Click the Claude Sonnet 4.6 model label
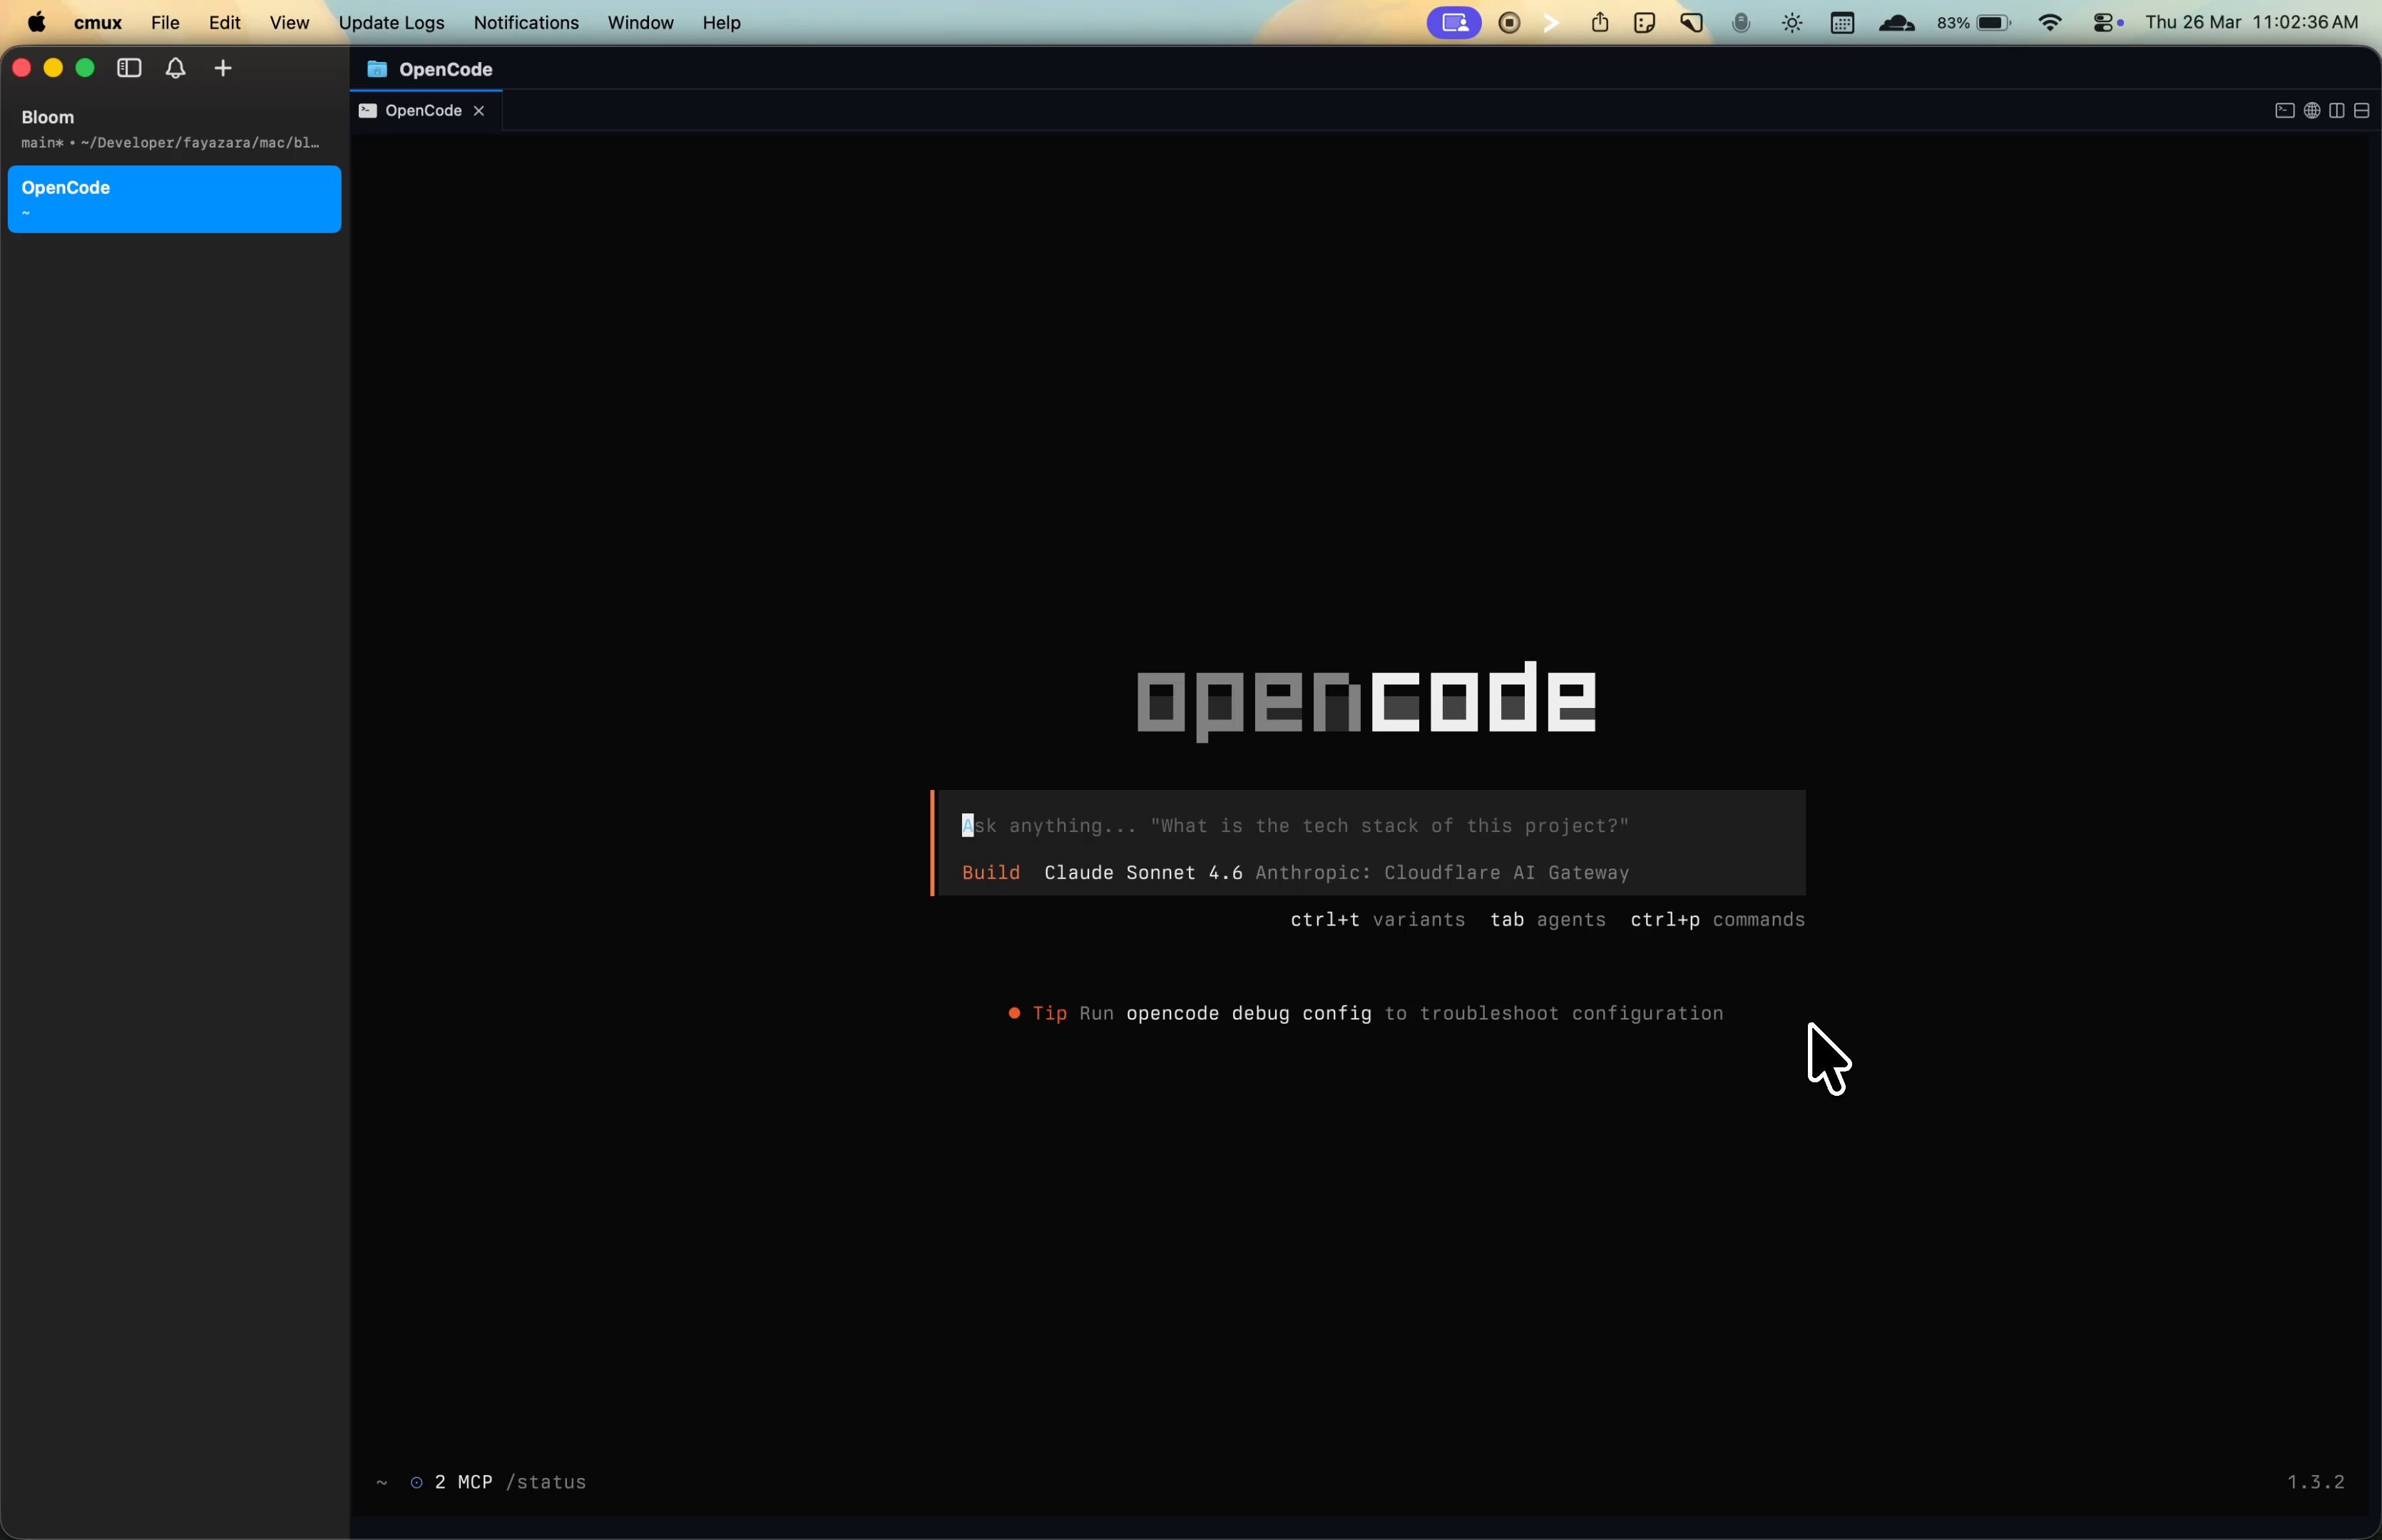Image resolution: width=2382 pixels, height=1540 pixels. (1143, 873)
